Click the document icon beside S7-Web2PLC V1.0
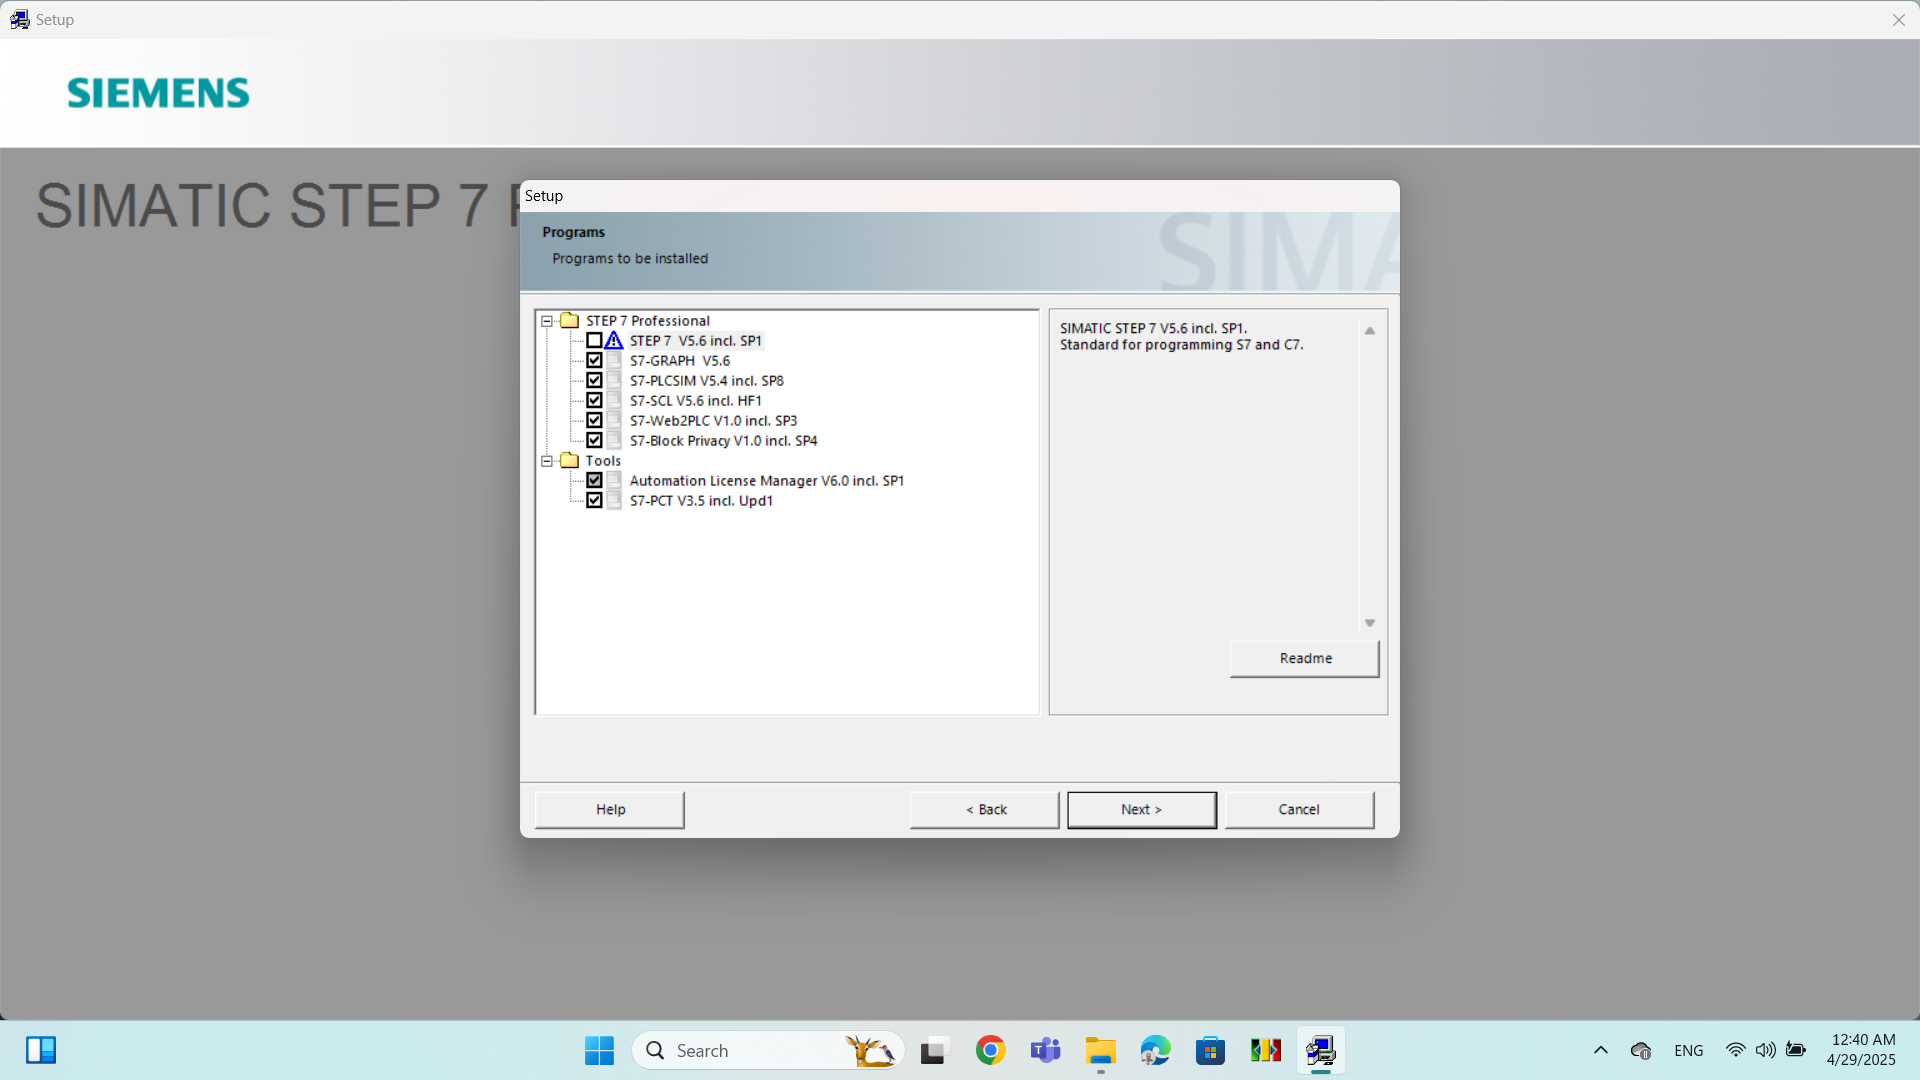The image size is (1920, 1080). click(x=614, y=421)
